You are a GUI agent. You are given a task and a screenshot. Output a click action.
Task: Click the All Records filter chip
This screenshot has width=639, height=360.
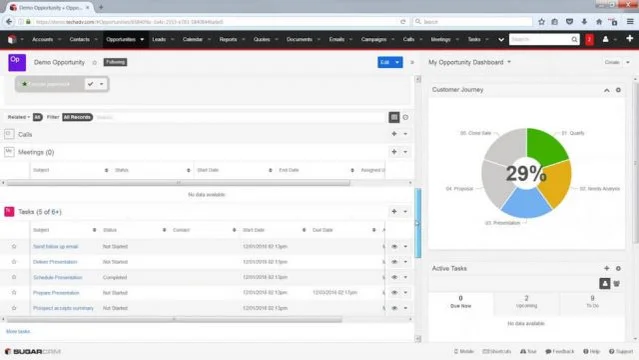tap(77, 117)
